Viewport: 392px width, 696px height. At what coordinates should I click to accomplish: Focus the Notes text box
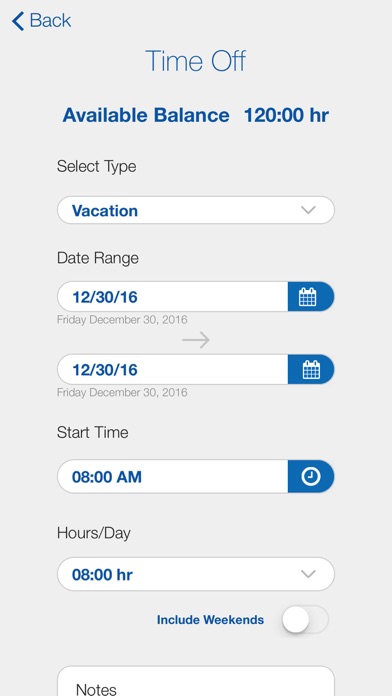coord(196,681)
